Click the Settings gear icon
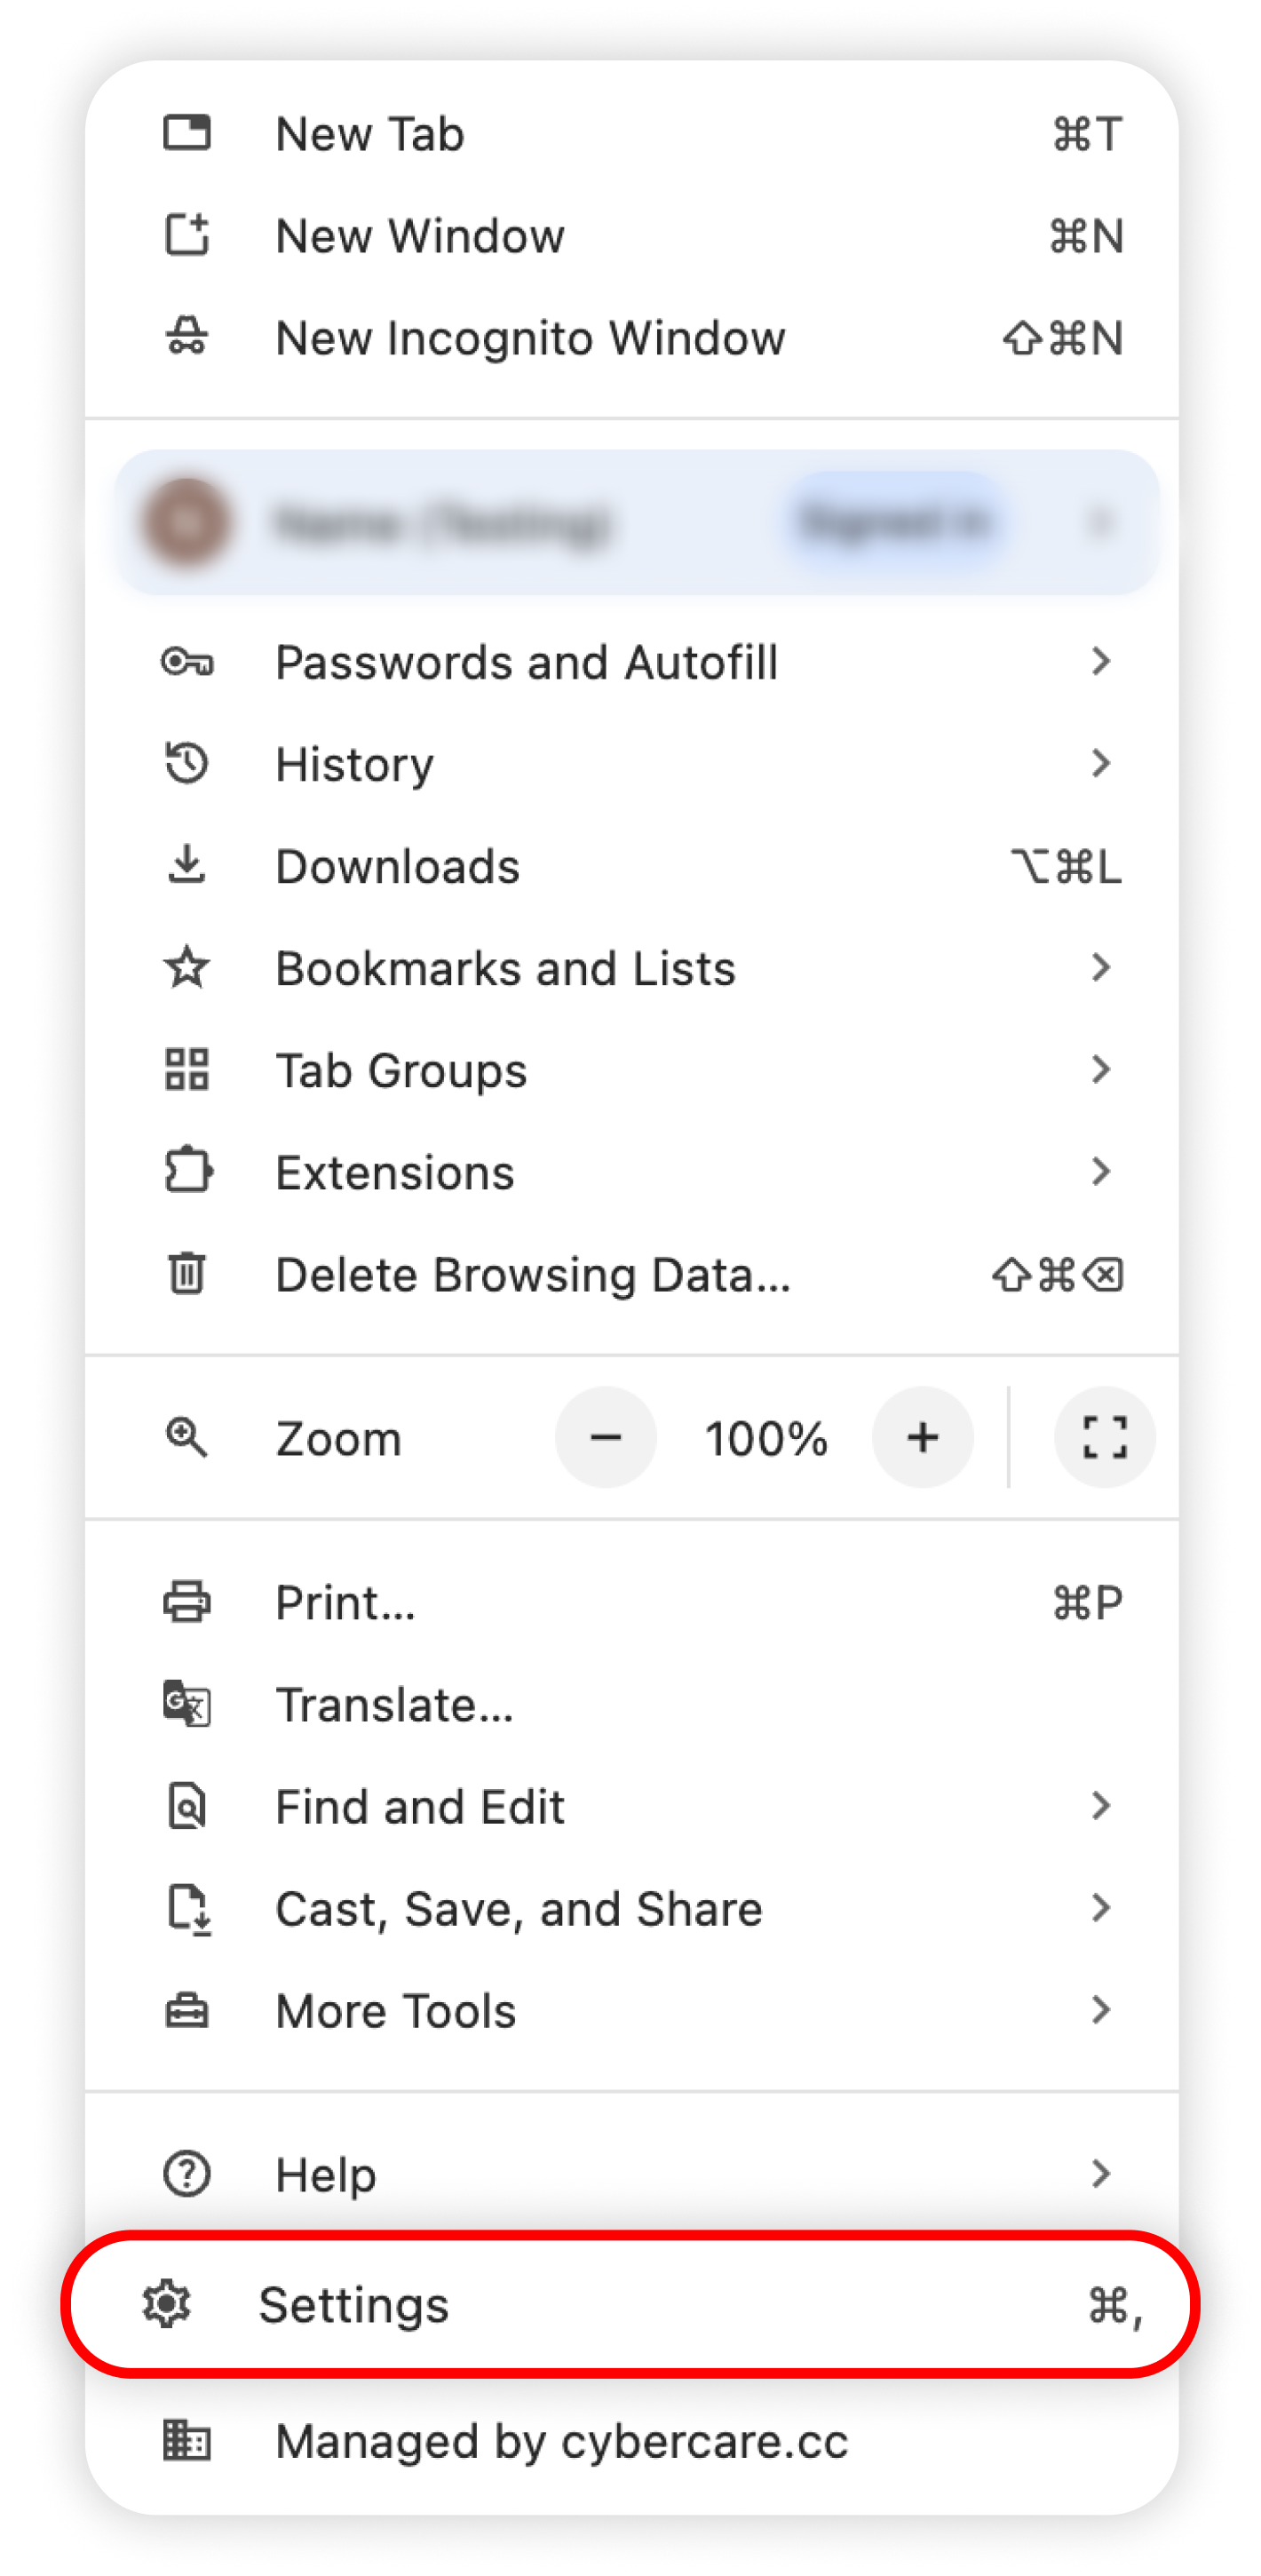 click(x=167, y=2304)
